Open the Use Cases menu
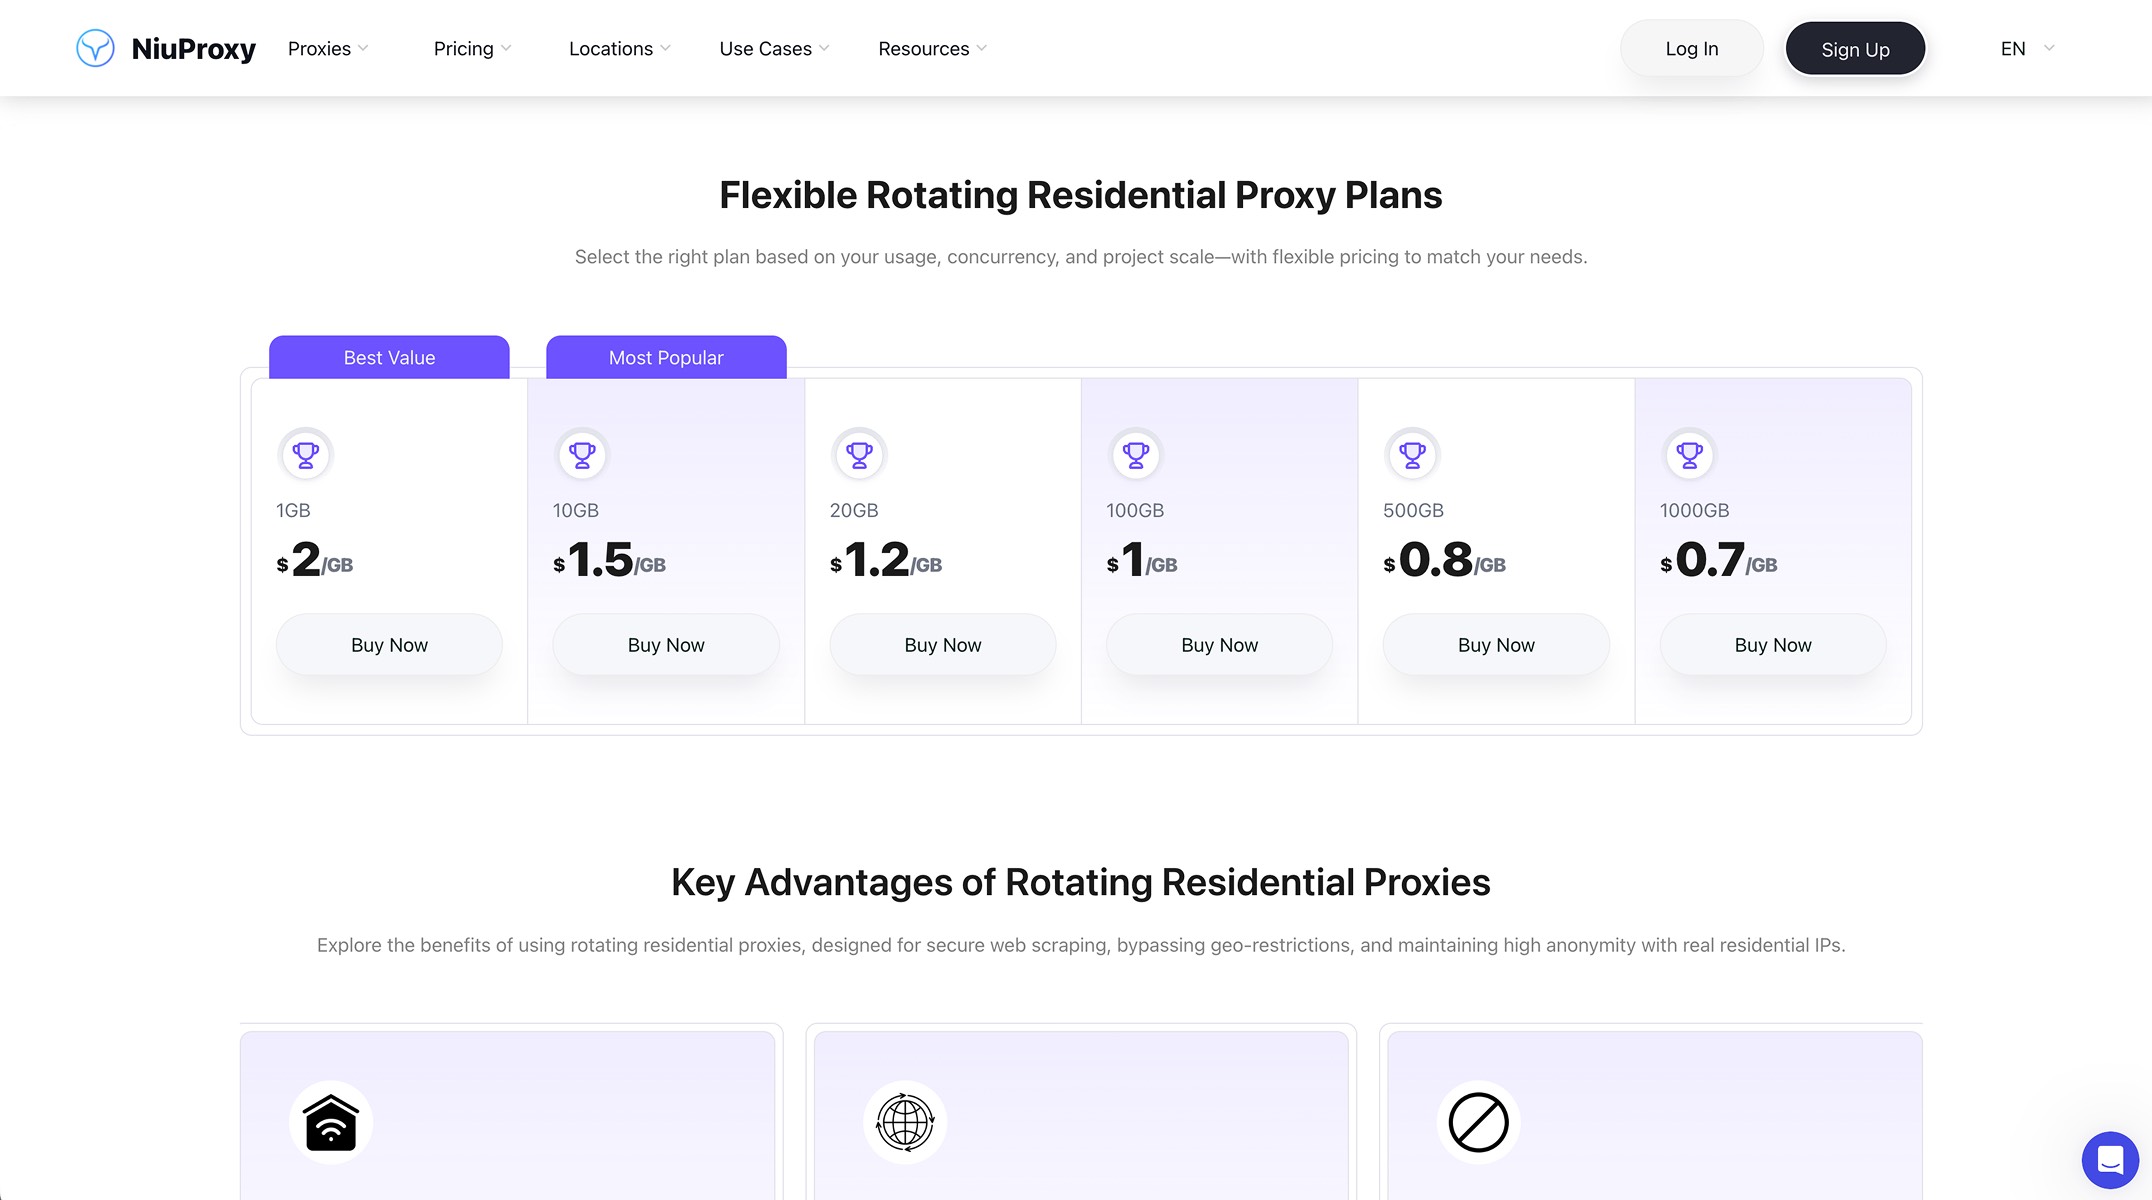The width and height of the screenshot is (2152, 1200). (x=774, y=49)
